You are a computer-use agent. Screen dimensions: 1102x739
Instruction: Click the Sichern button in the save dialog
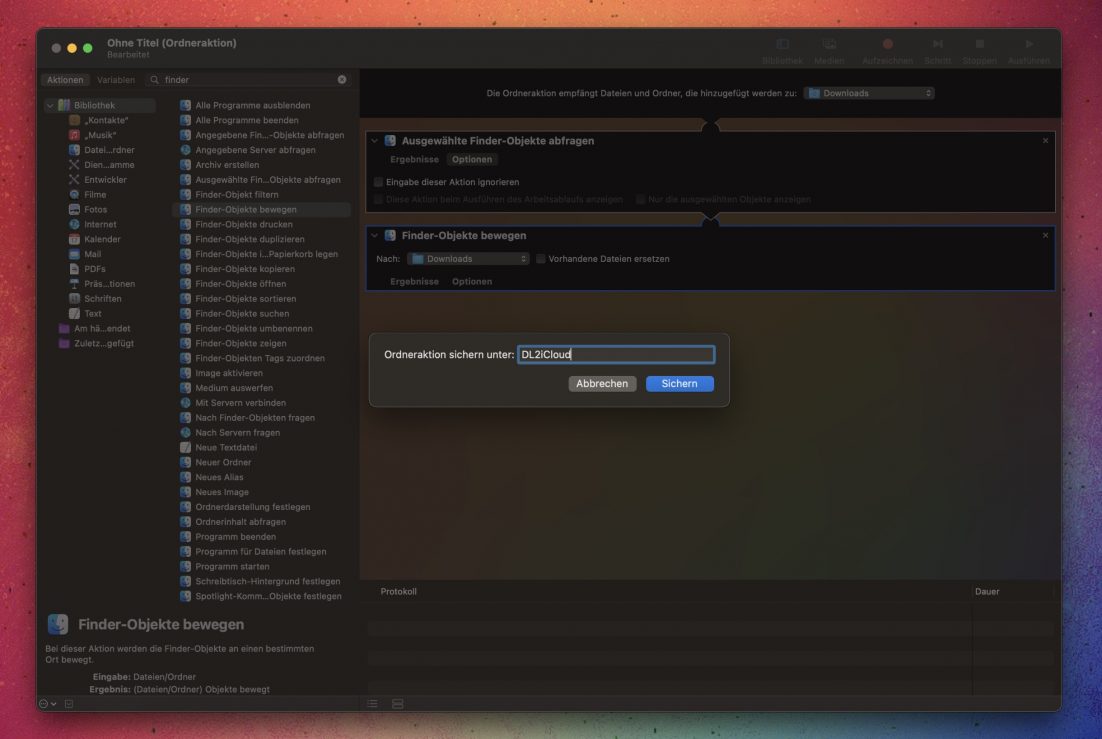(679, 383)
